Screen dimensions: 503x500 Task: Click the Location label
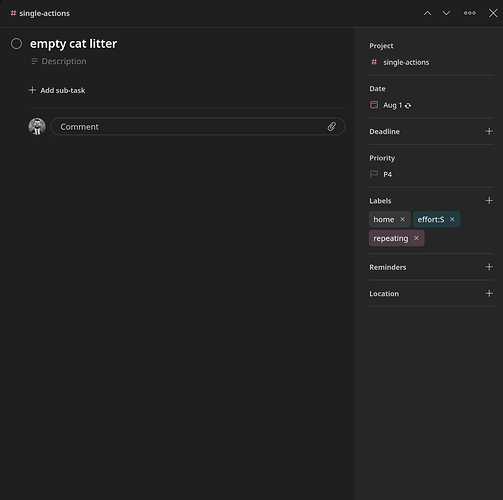(384, 294)
